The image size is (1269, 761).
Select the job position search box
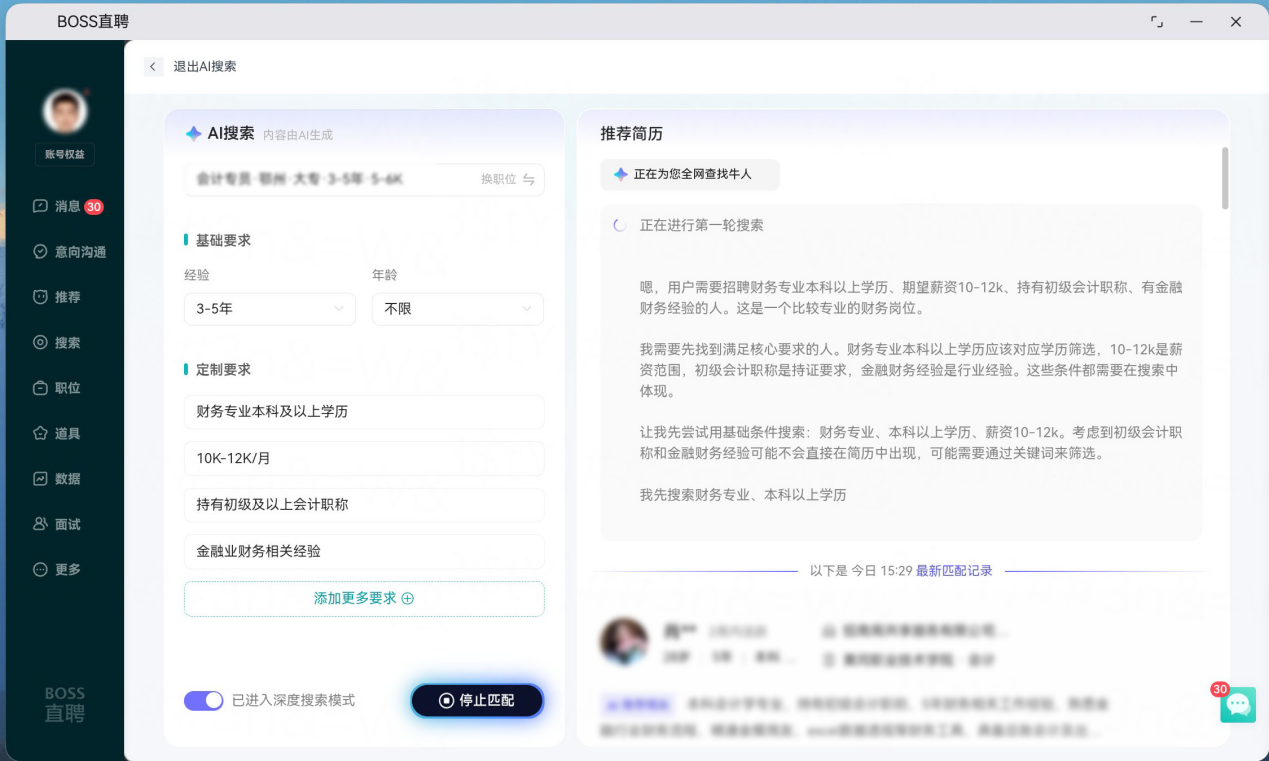point(364,179)
